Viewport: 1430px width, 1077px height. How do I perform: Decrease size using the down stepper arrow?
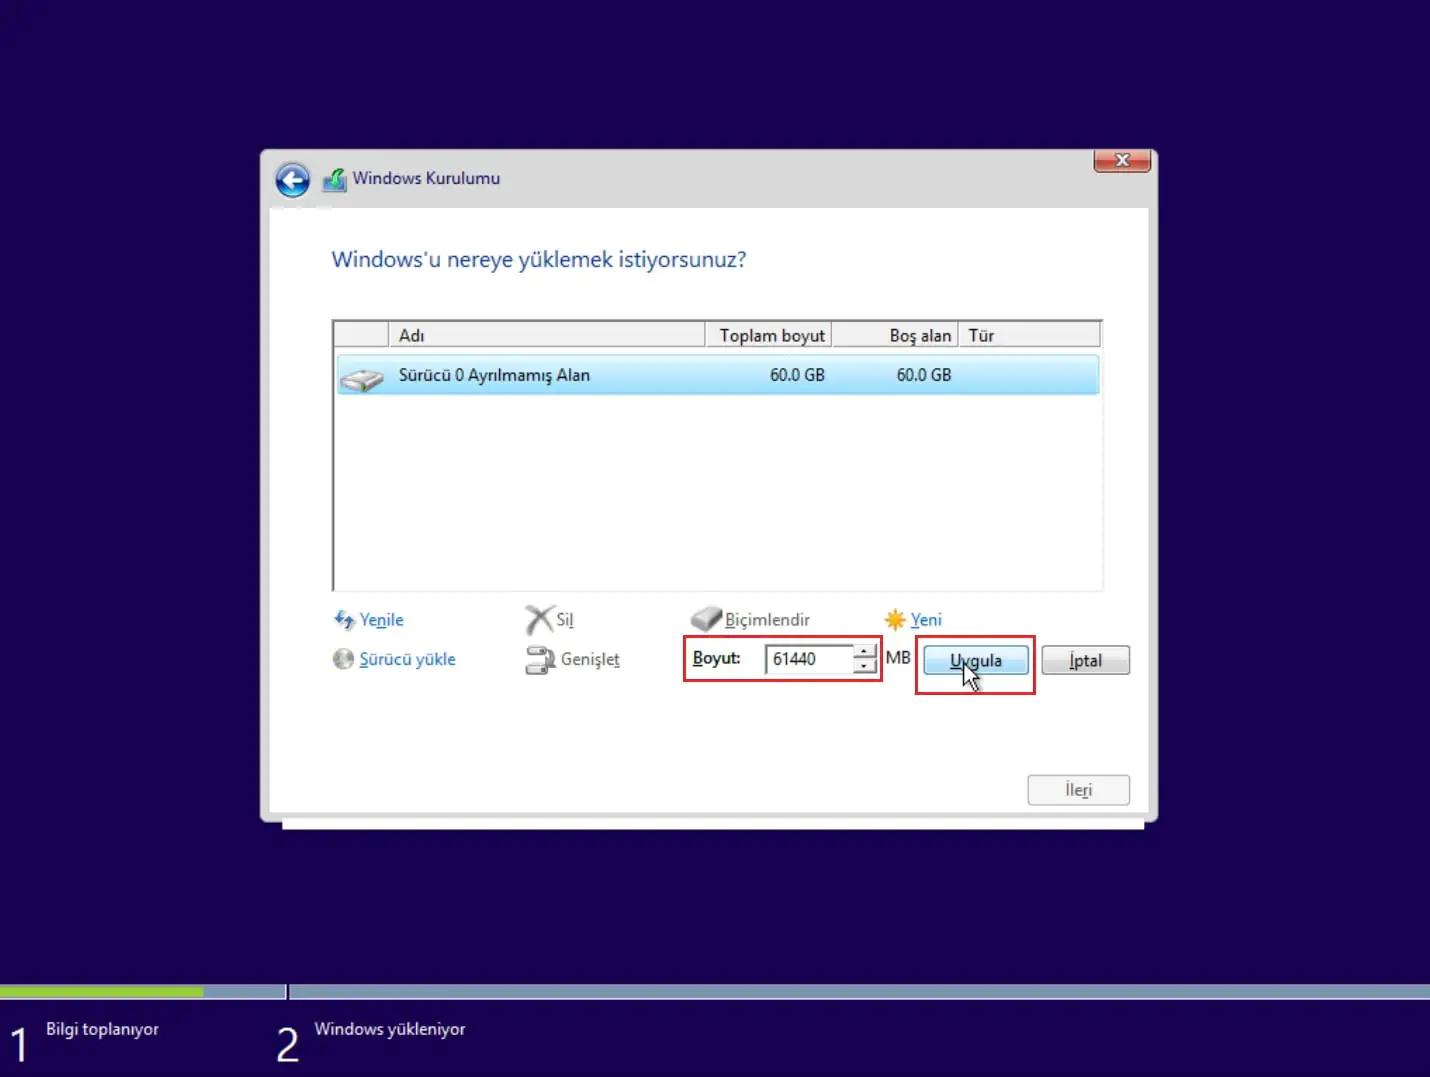coord(863,665)
